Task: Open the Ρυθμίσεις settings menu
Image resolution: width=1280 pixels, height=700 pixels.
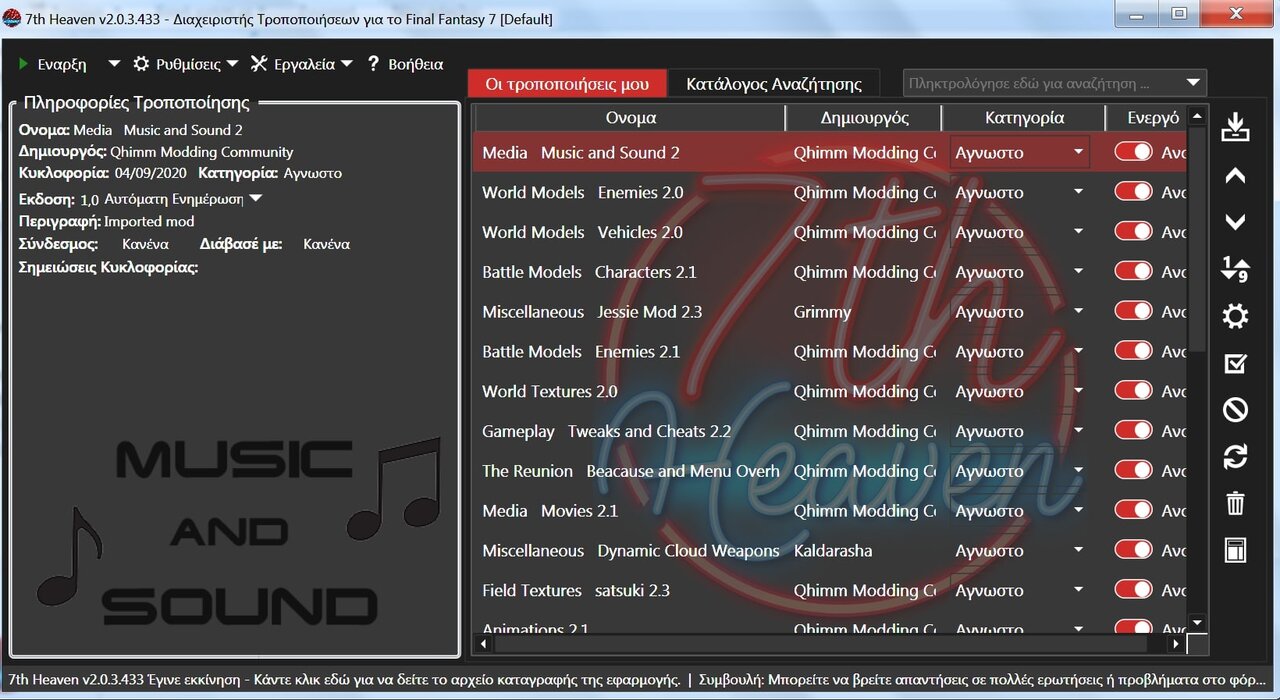Action: (186, 64)
